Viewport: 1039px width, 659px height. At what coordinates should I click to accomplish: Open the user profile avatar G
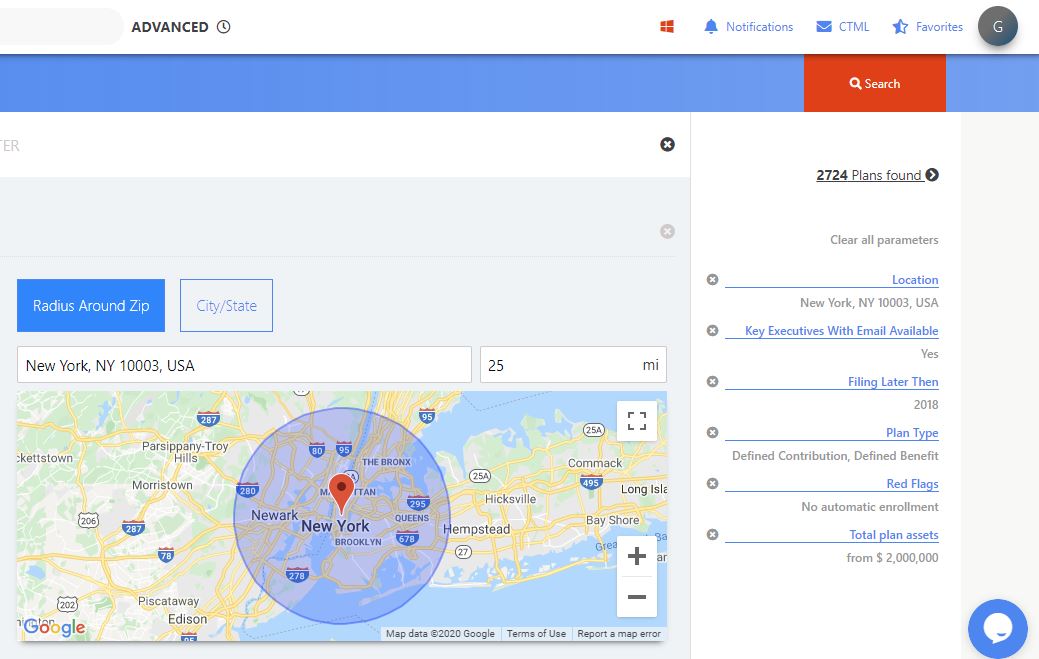(x=997, y=27)
